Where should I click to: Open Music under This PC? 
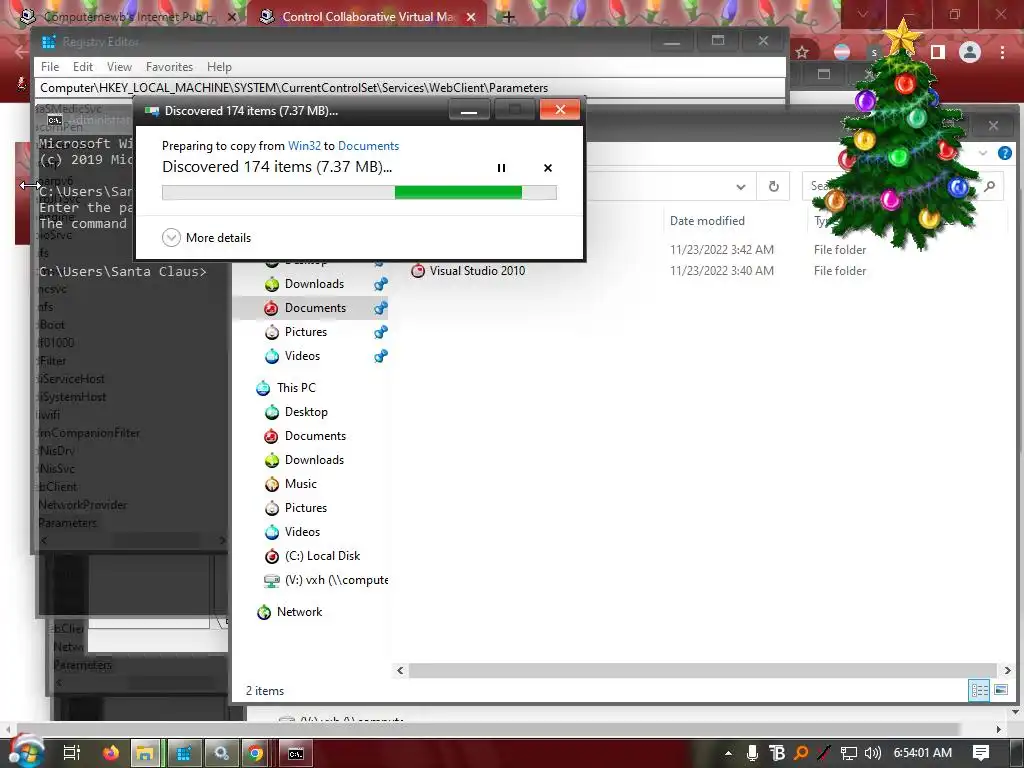(300, 484)
